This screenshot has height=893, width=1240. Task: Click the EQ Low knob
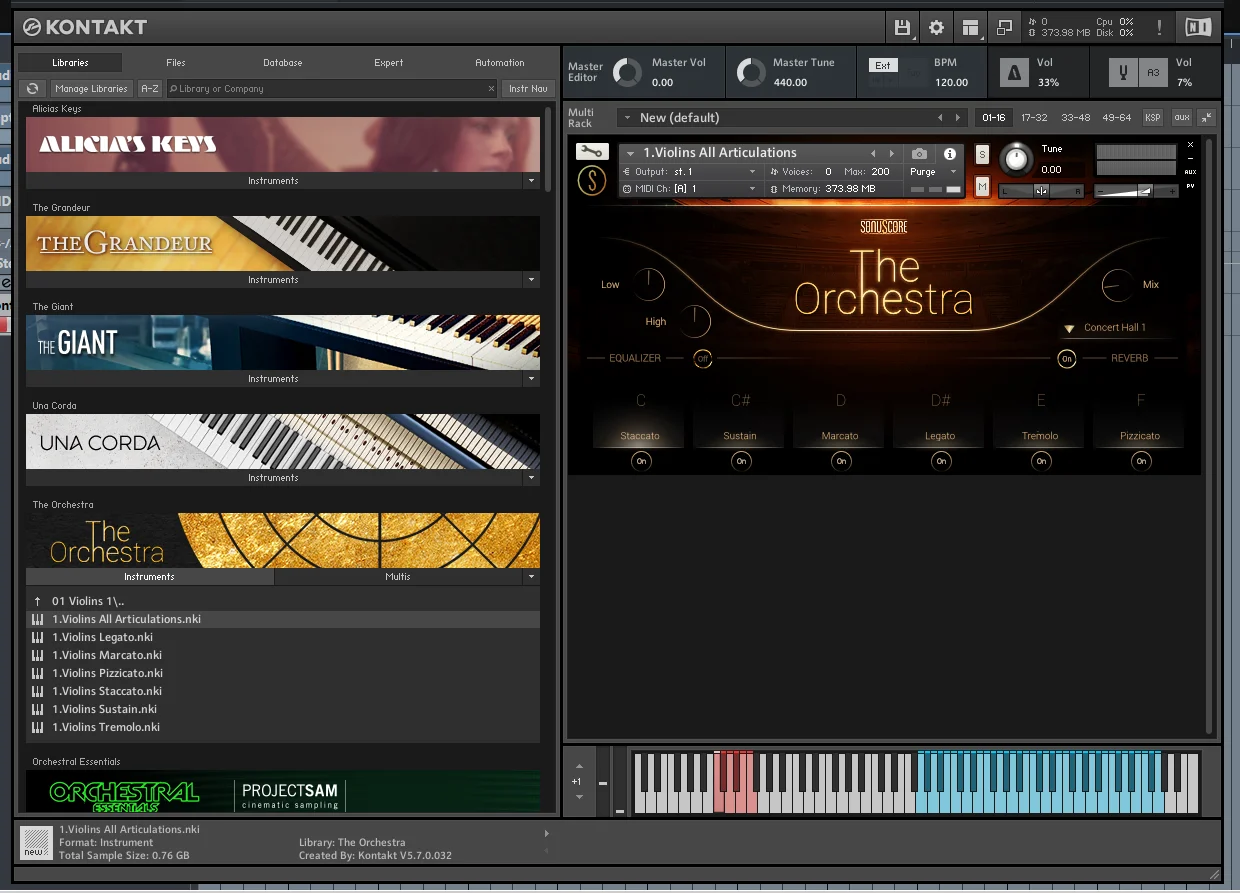point(648,284)
